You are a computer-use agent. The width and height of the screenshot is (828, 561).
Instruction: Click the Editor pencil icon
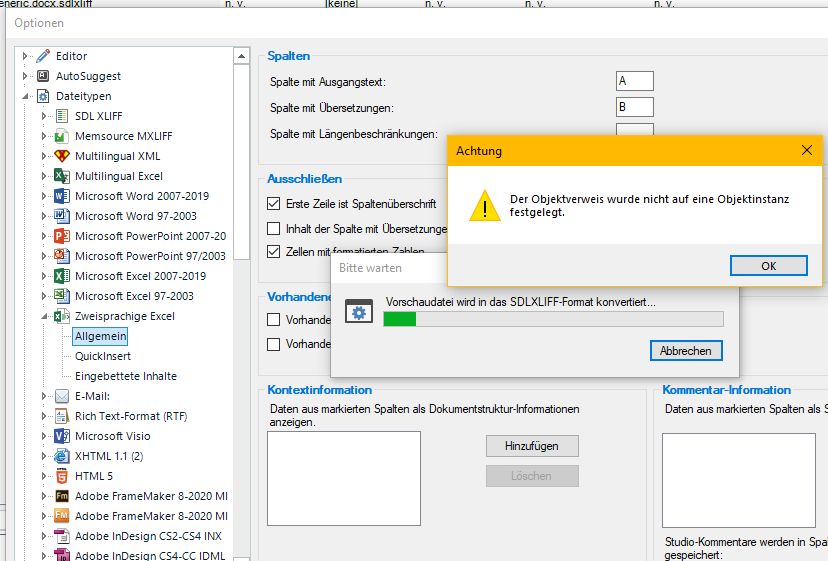43,56
